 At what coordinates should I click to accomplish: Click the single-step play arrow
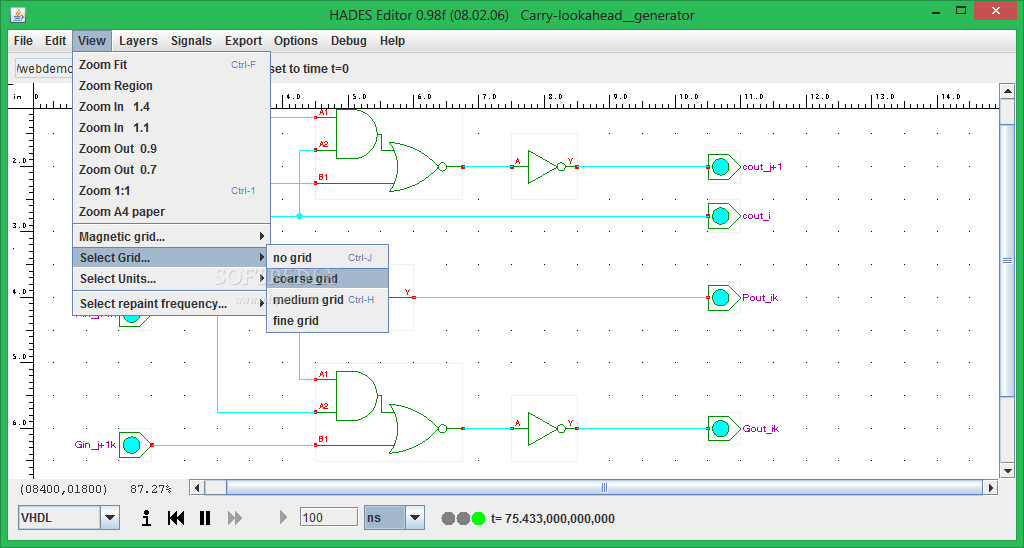(283, 517)
